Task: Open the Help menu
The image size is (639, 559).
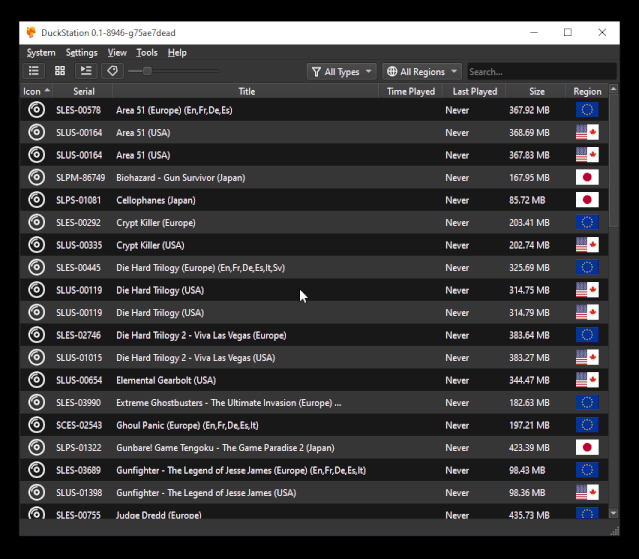Action: [177, 53]
